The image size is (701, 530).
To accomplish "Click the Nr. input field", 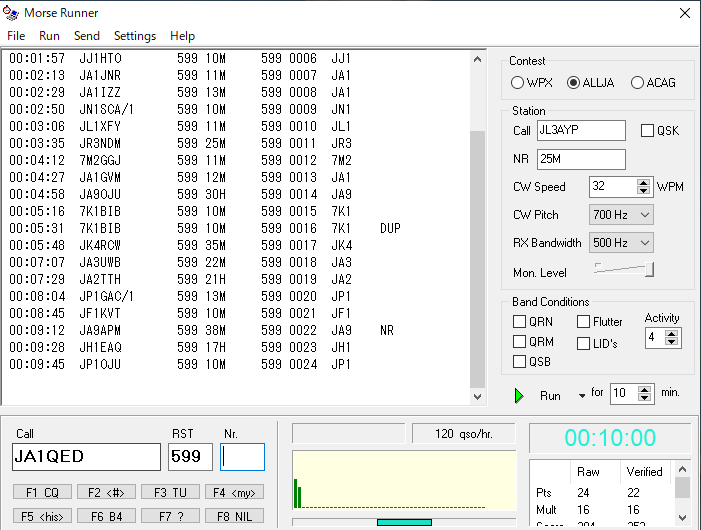I will pyautogui.click(x=243, y=457).
